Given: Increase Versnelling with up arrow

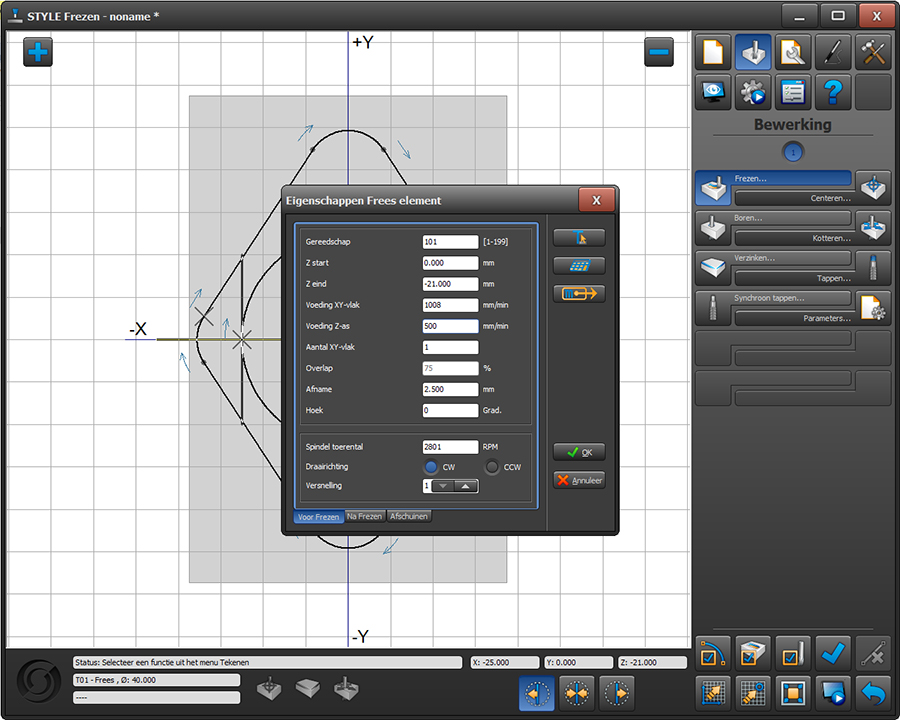Looking at the screenshot, I should tap(466, 486).
